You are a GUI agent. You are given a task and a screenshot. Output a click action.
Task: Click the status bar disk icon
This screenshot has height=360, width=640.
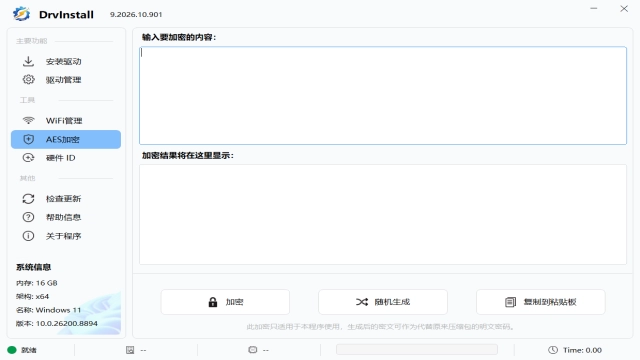(x=130, y=350)
